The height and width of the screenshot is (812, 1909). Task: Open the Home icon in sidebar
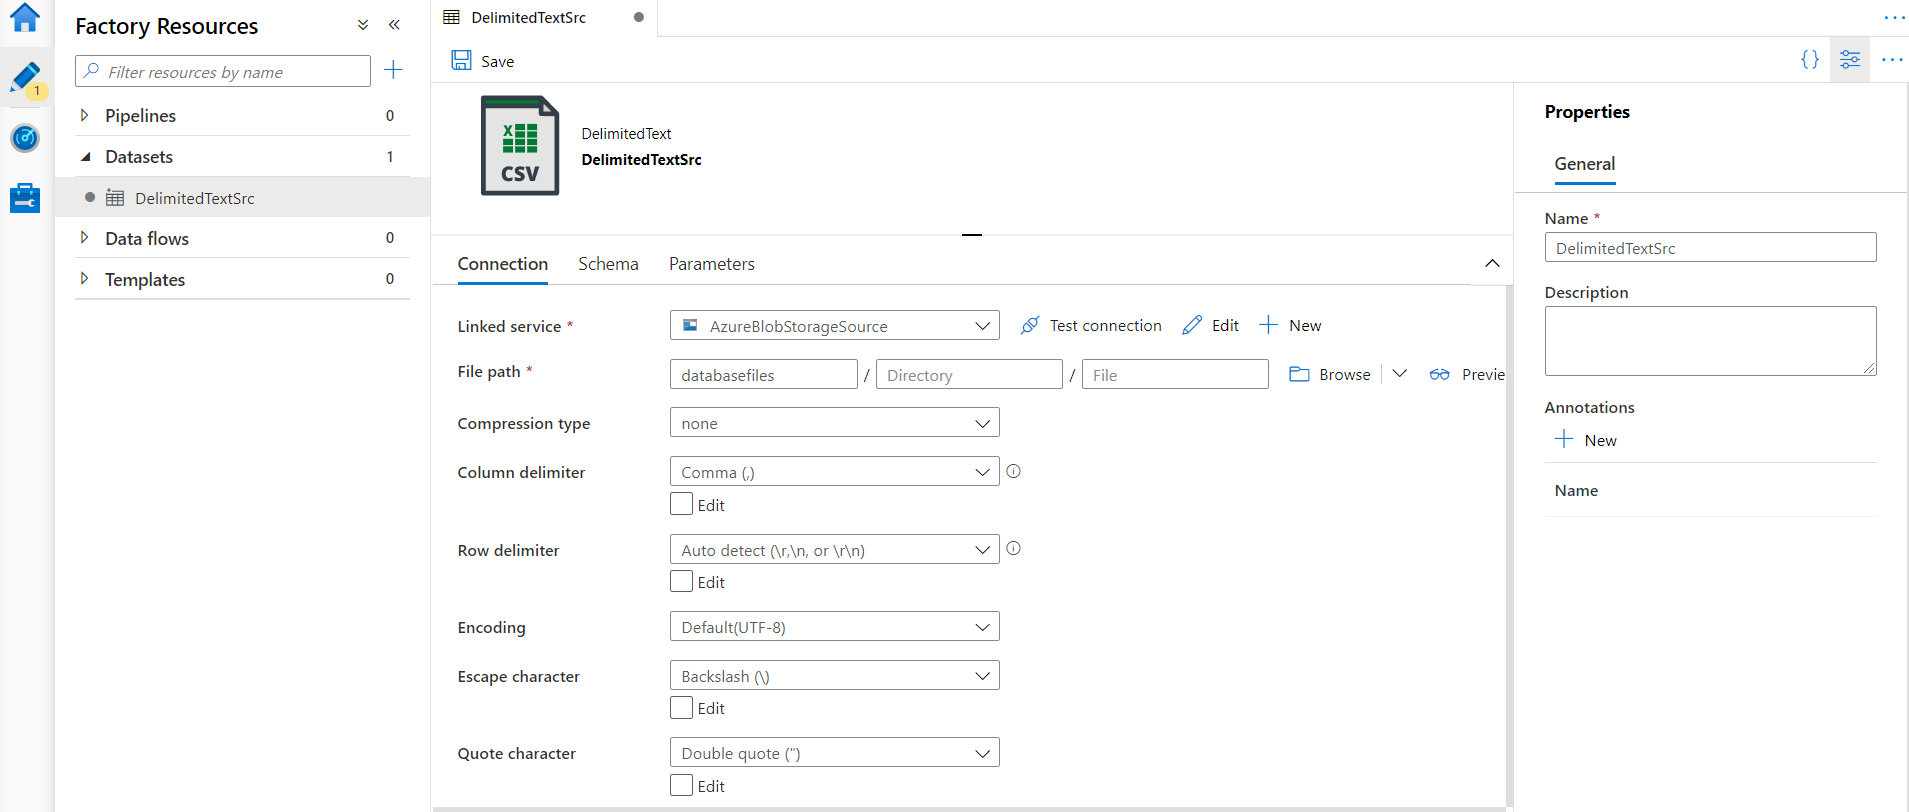(25, 18)
